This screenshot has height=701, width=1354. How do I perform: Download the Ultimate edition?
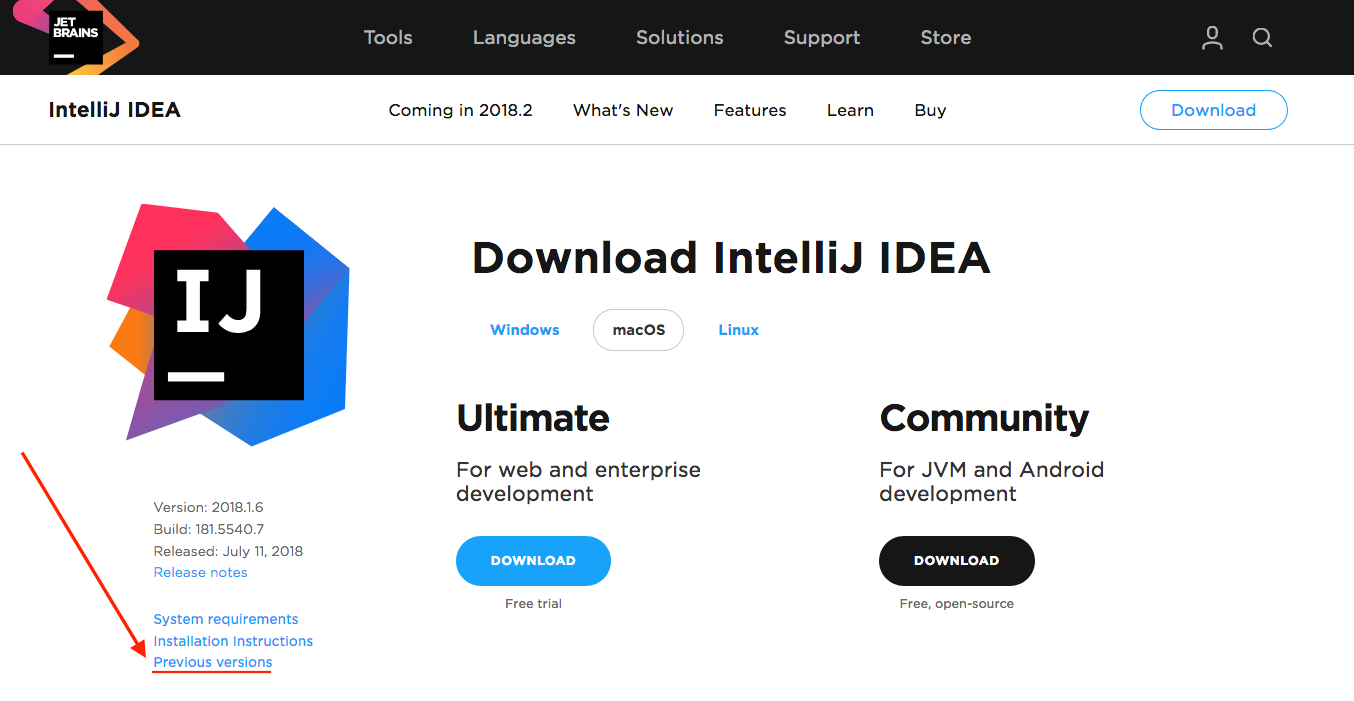[533, 561]
